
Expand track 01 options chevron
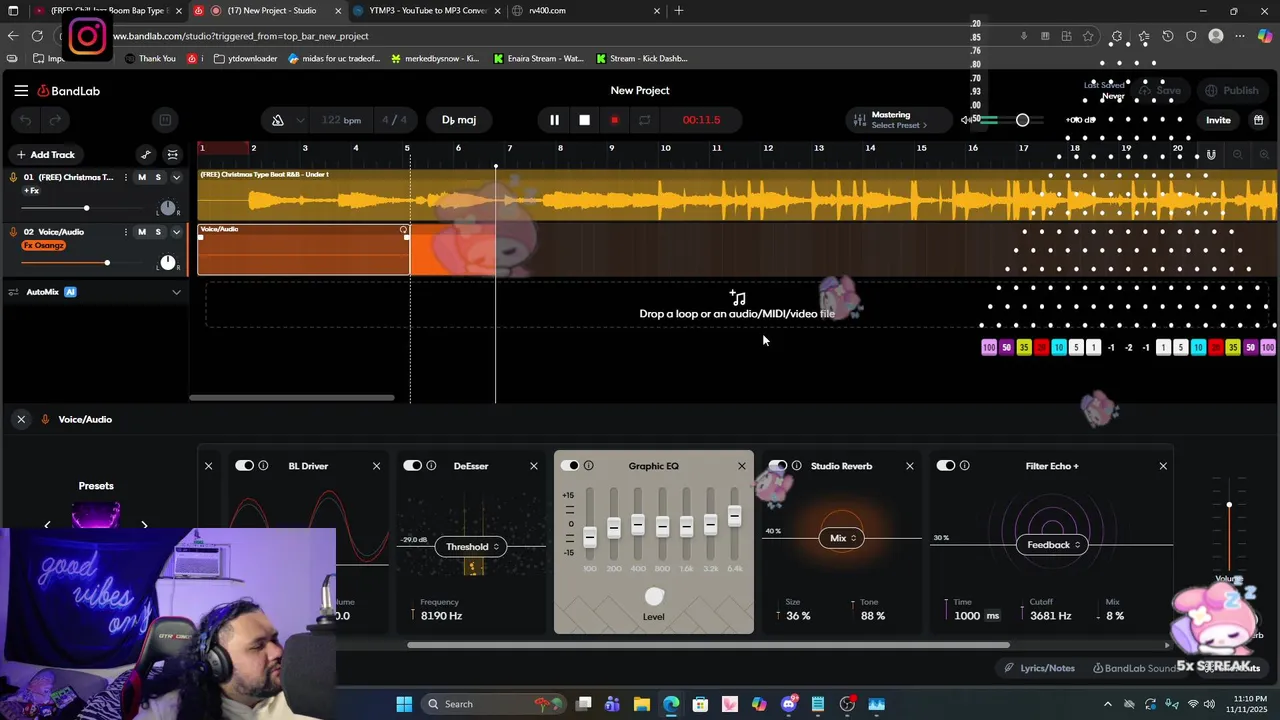[176, 177]
